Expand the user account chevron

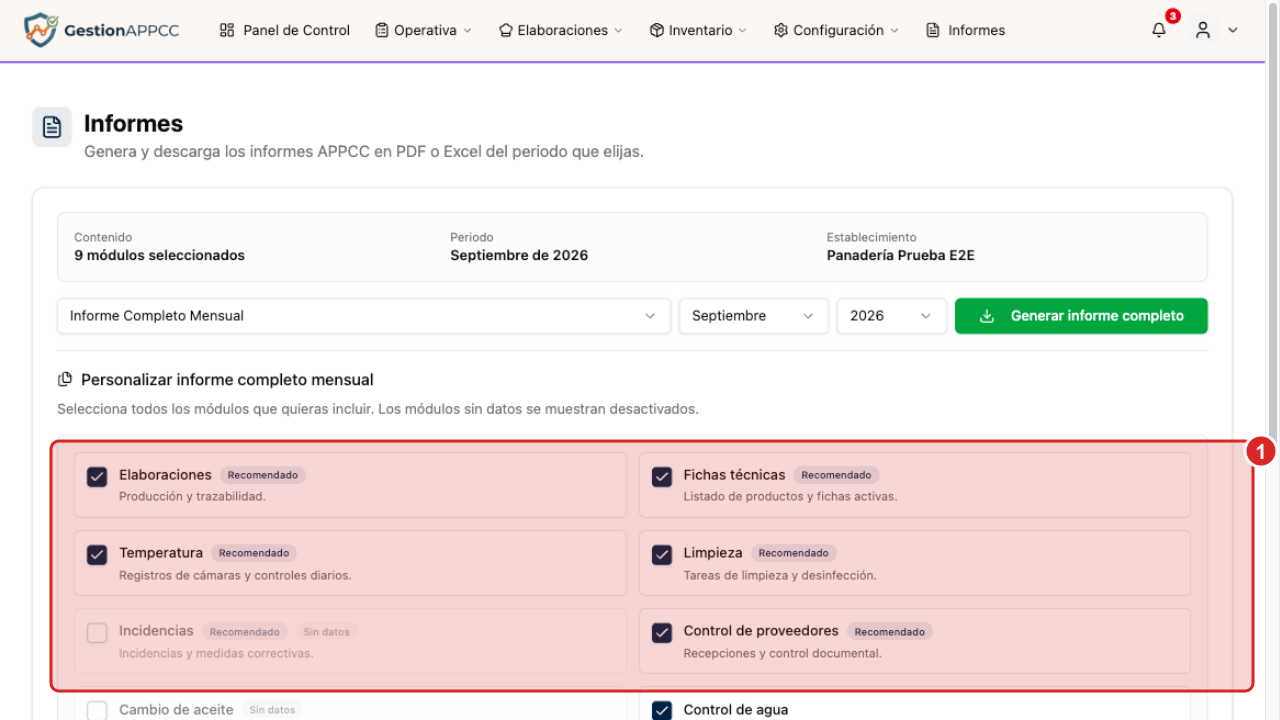click(1233, 31)
